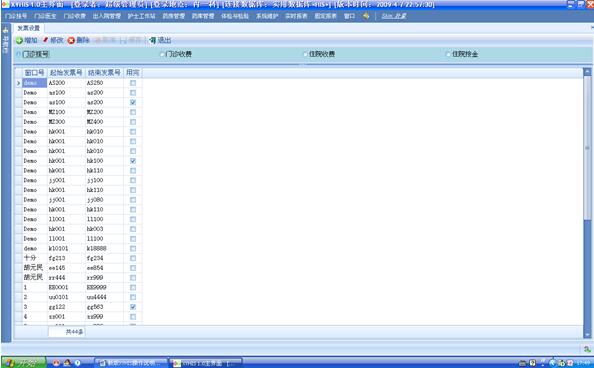Select the 门诊收费 radio option

[x=162, y=54]
